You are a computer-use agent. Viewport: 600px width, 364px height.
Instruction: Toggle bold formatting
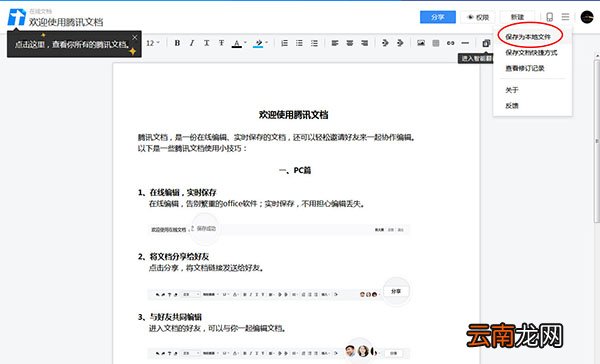(x=177, y=43)
